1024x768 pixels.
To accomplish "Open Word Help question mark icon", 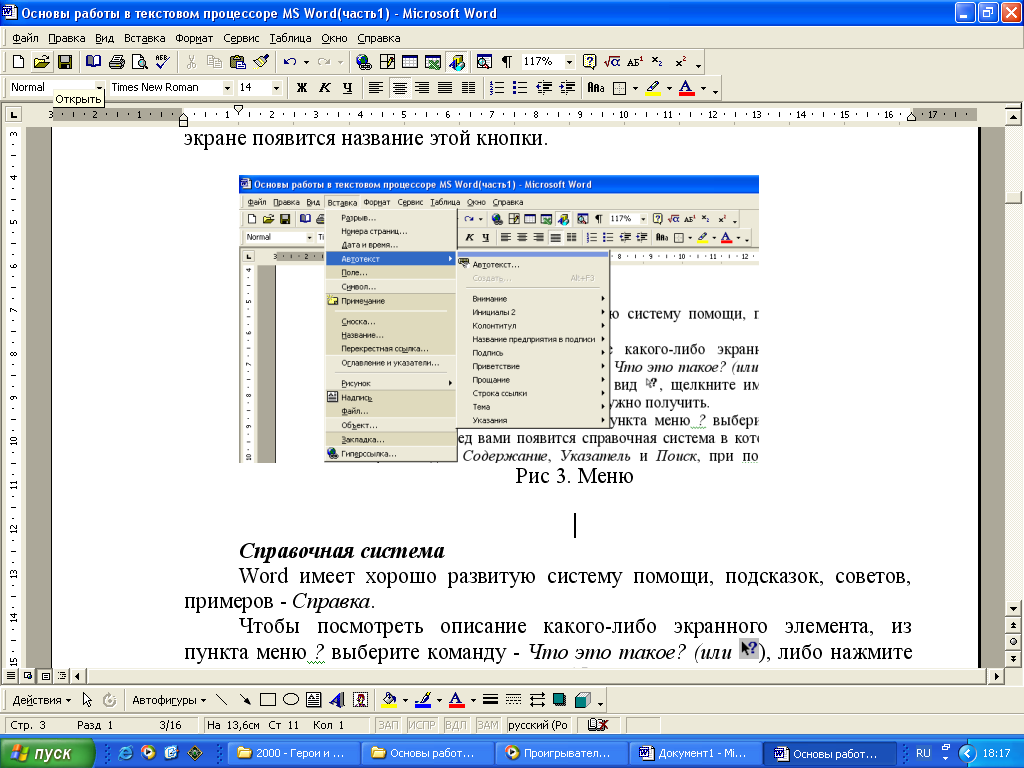I will tap(589, 62).
